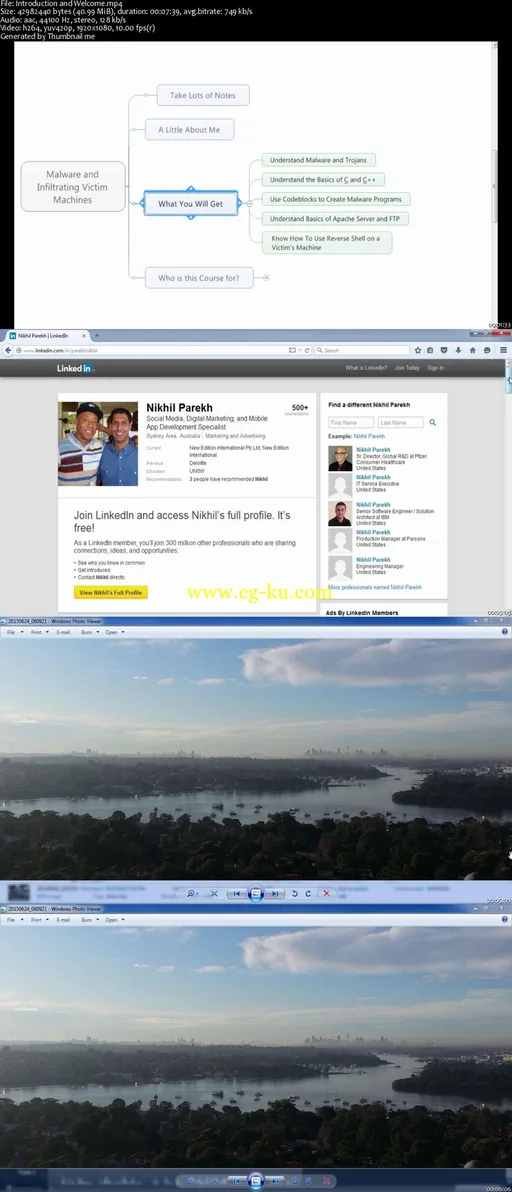Viewport: 512px width, 1192px height.
Task: Open More professionals named Nikhil Parekh link
Action: click(375, 588)
